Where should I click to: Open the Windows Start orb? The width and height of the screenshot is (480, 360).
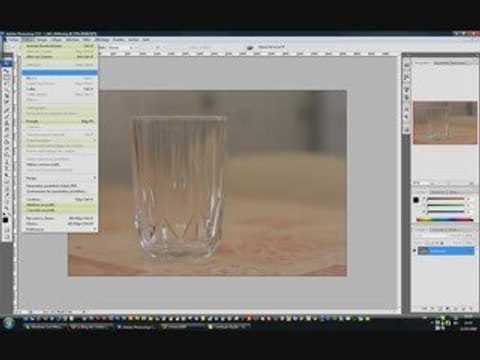tap(9, 323)
